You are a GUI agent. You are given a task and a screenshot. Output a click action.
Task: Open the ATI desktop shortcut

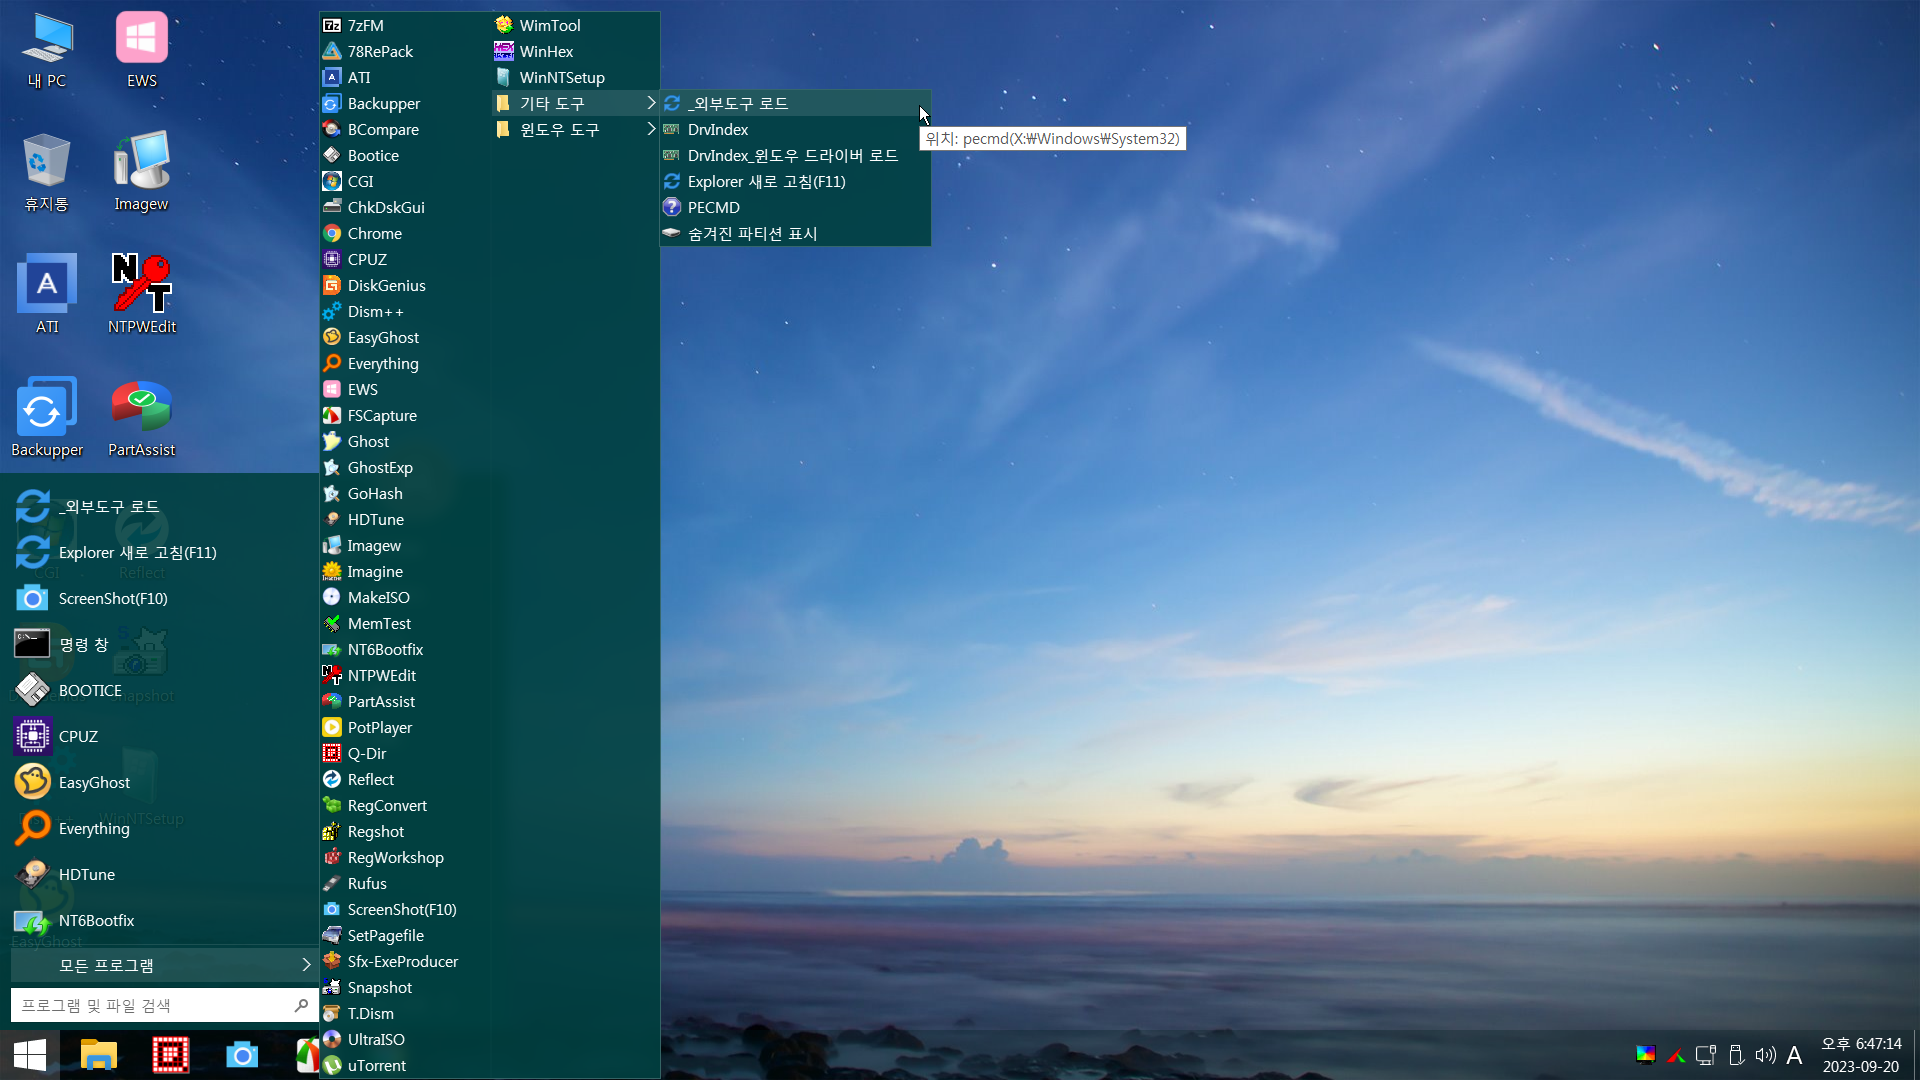pos(47,295)
